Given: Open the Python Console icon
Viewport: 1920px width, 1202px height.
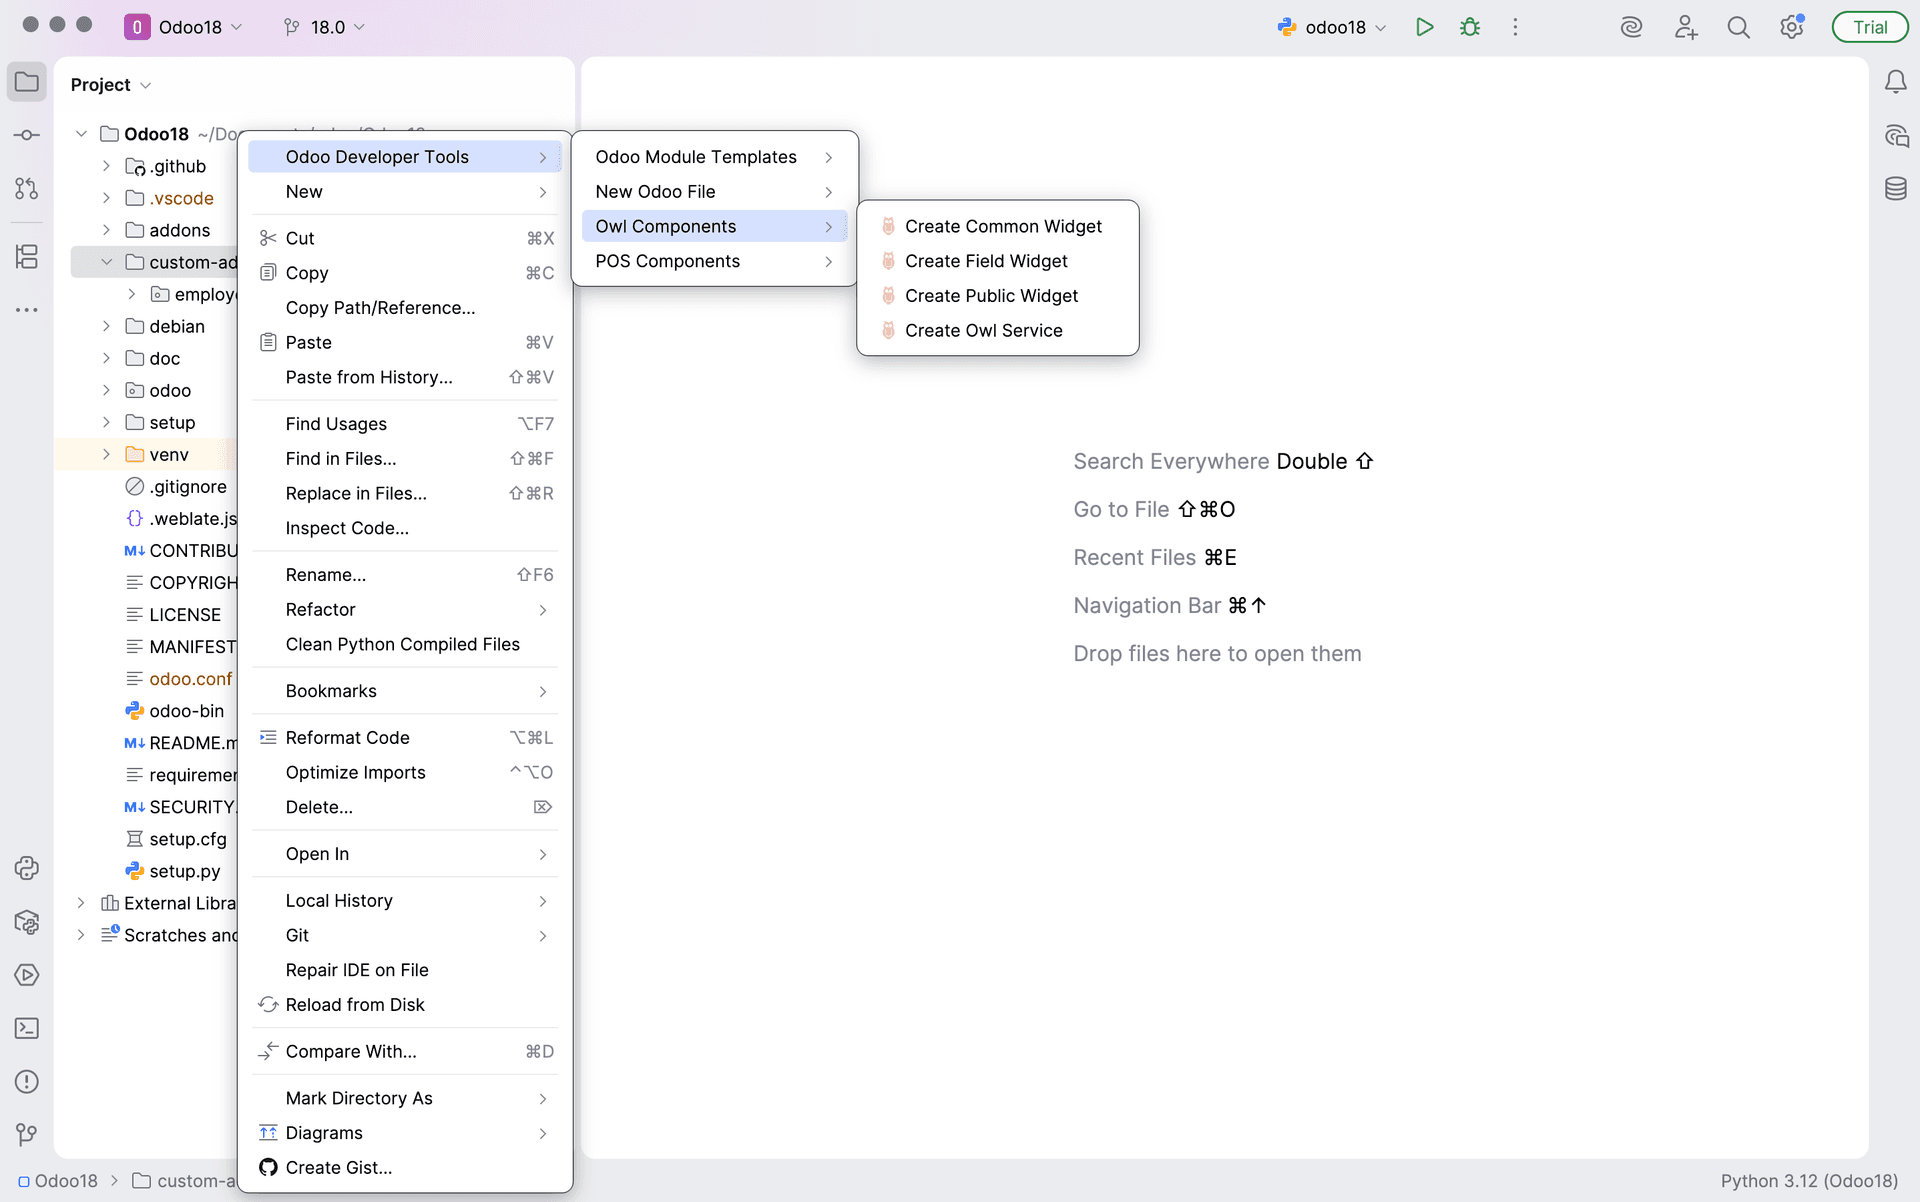Looking at the screenshot, I should tap(27, 868).
